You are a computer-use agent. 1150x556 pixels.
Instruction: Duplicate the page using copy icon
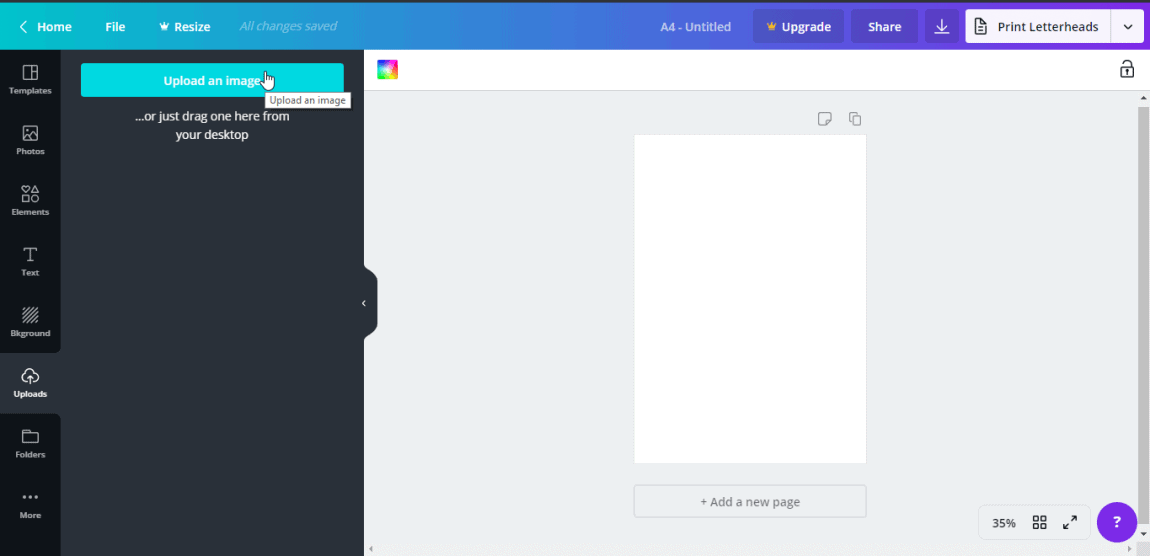(855, 119)
